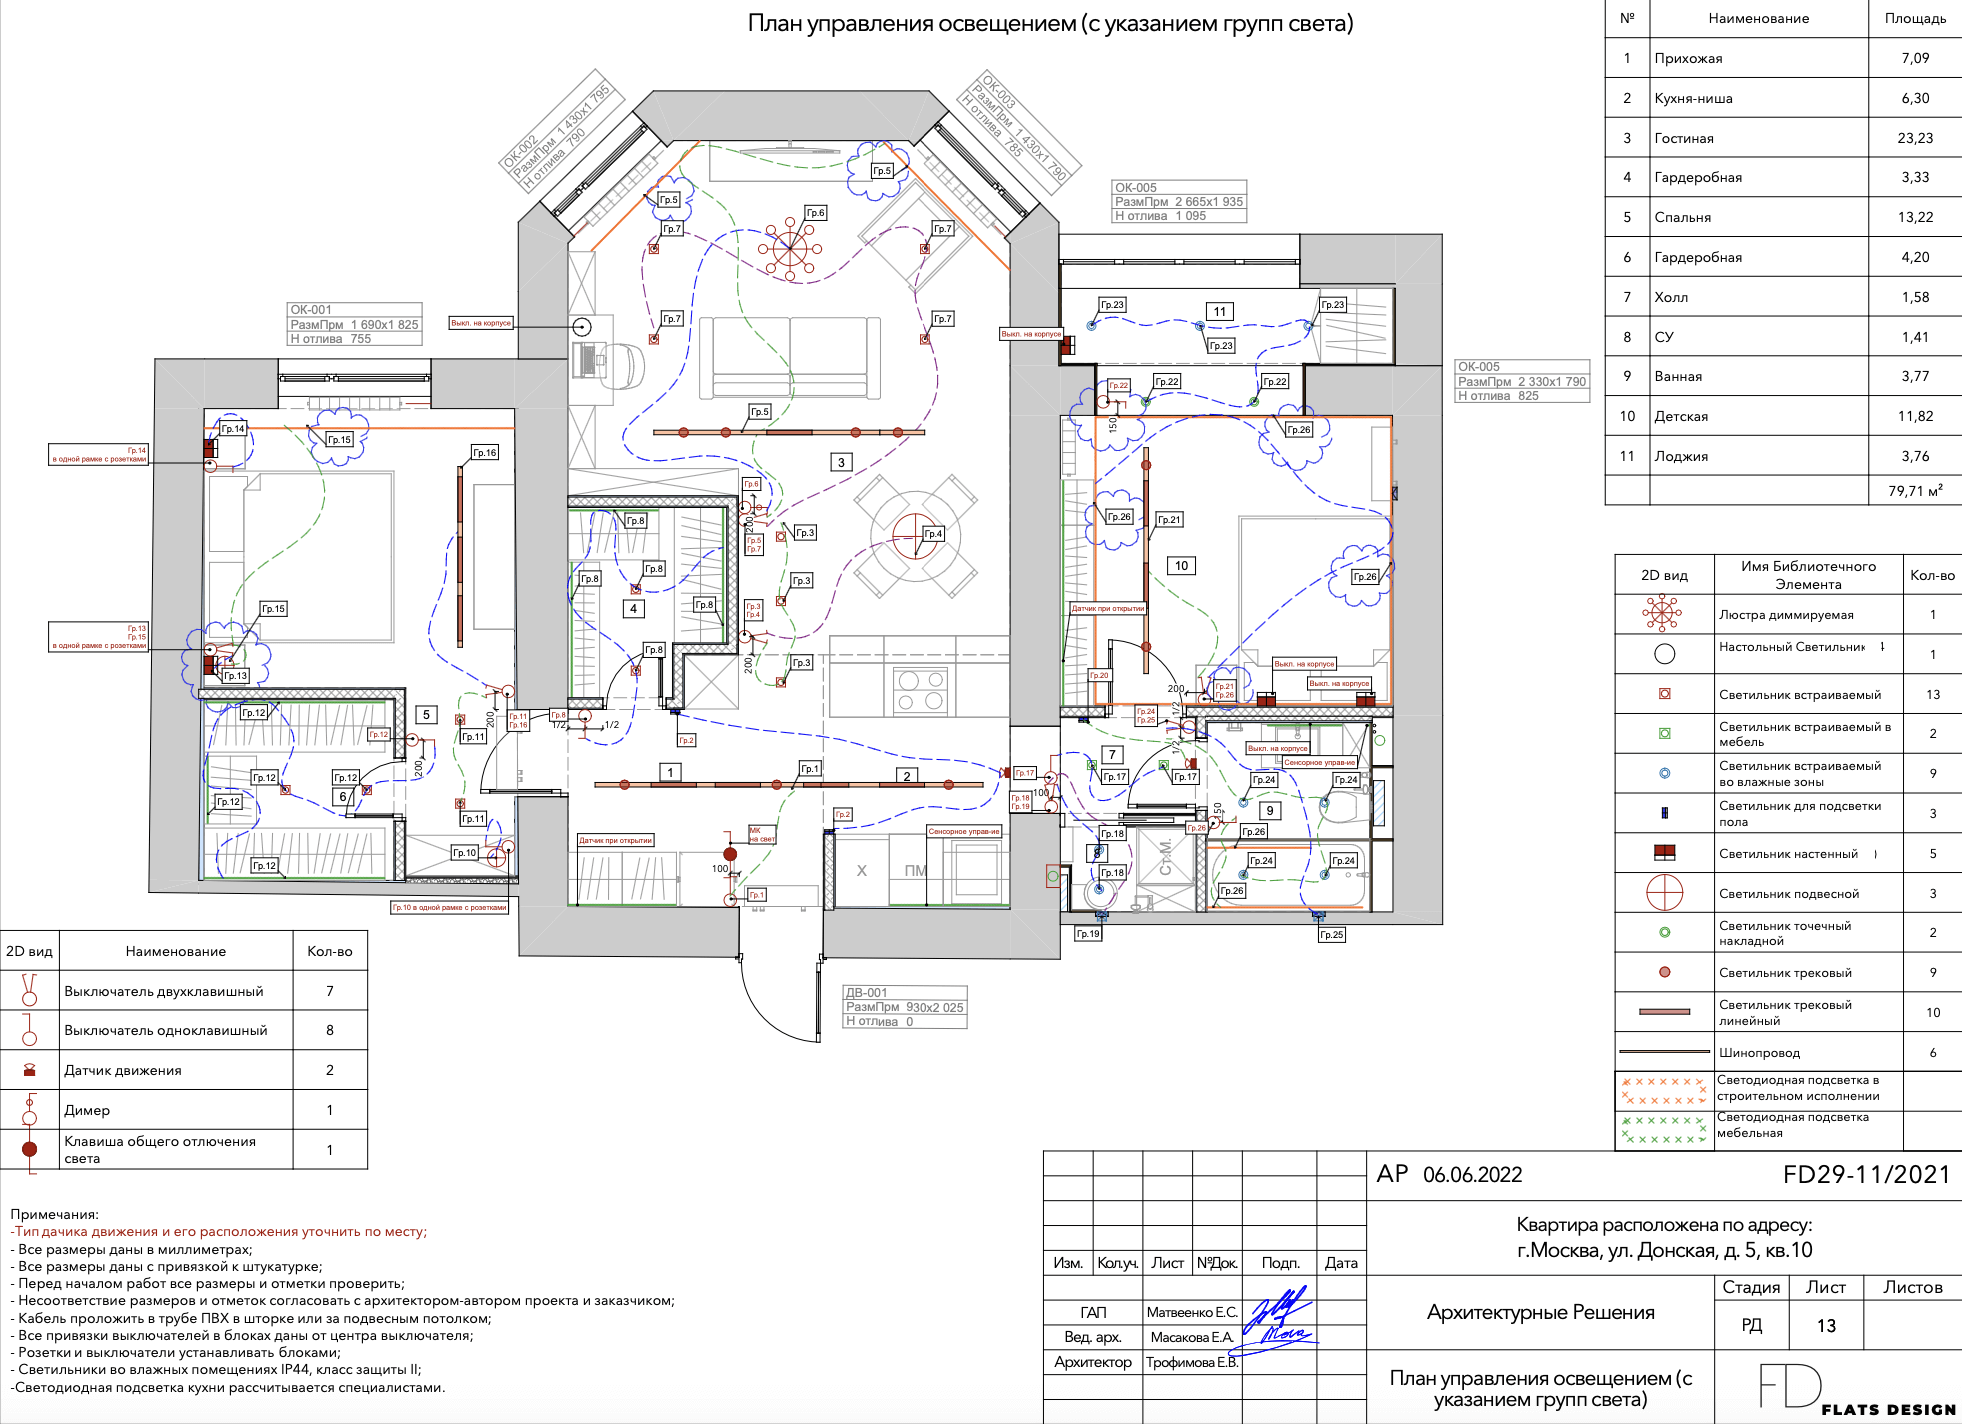Click the Гр.4 label at the dining table
This screenshot has height=1424, width=1962.
pyautogui.click(x=933, y=534)
